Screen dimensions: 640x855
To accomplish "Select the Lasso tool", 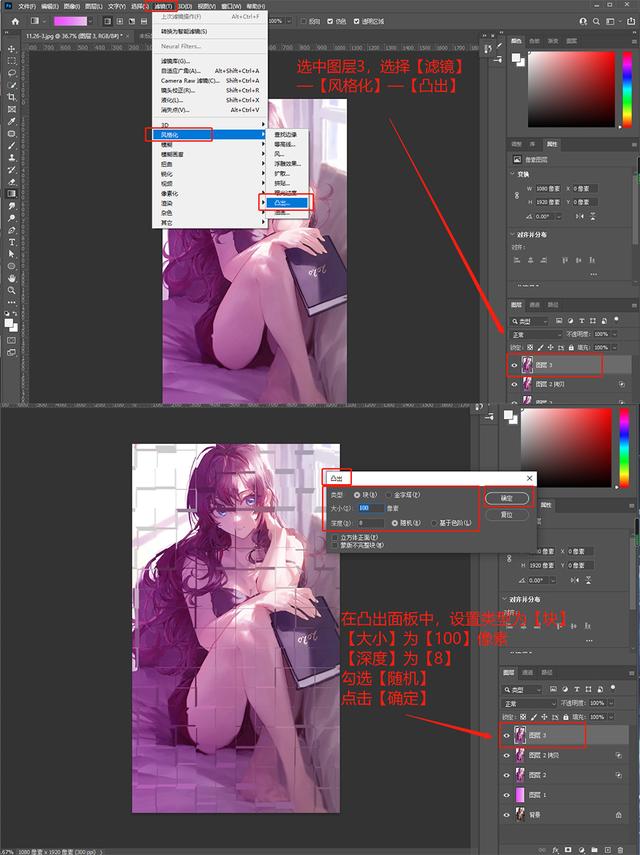I will coord(11,73).
